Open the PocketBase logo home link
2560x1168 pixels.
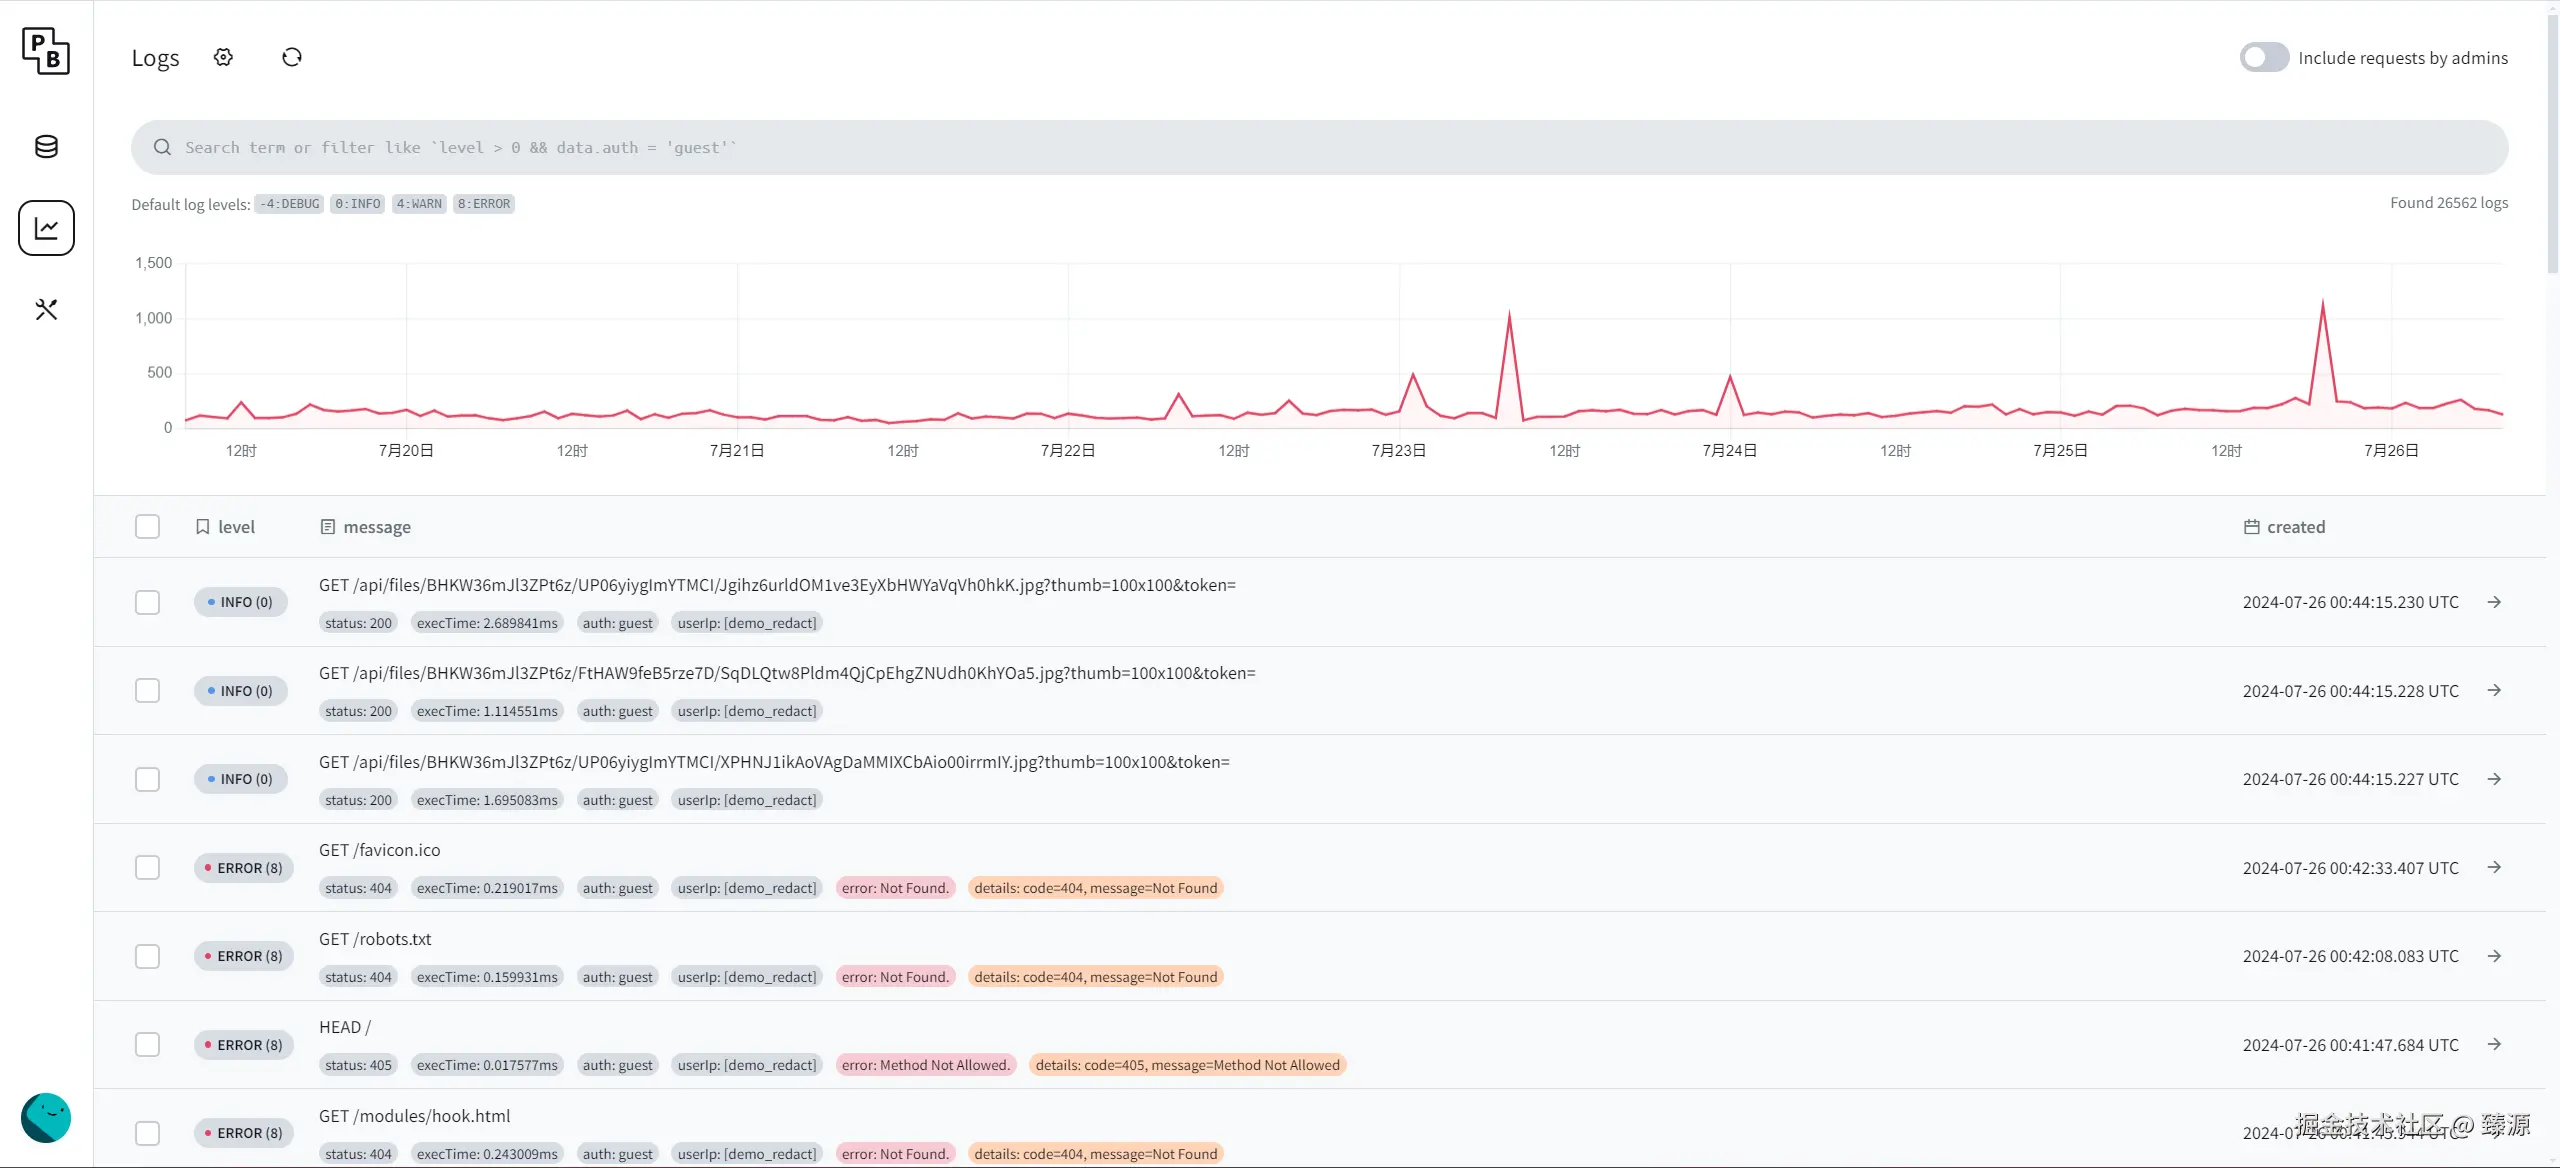point(46,50)
